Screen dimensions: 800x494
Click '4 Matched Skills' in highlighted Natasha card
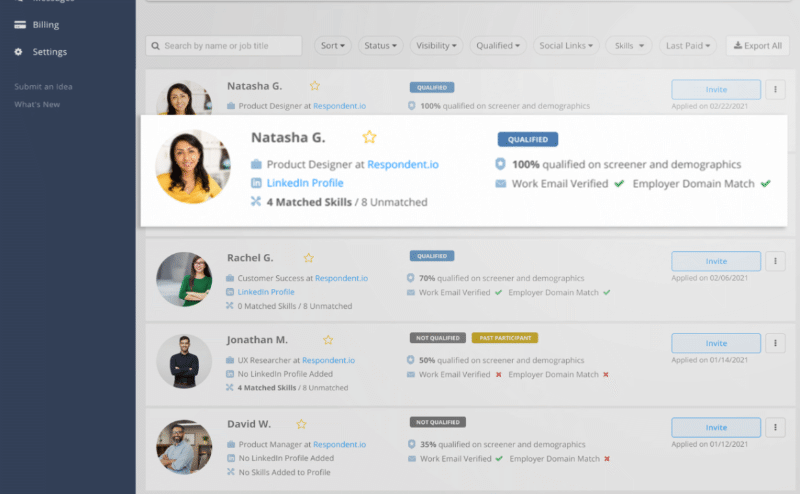309,202
